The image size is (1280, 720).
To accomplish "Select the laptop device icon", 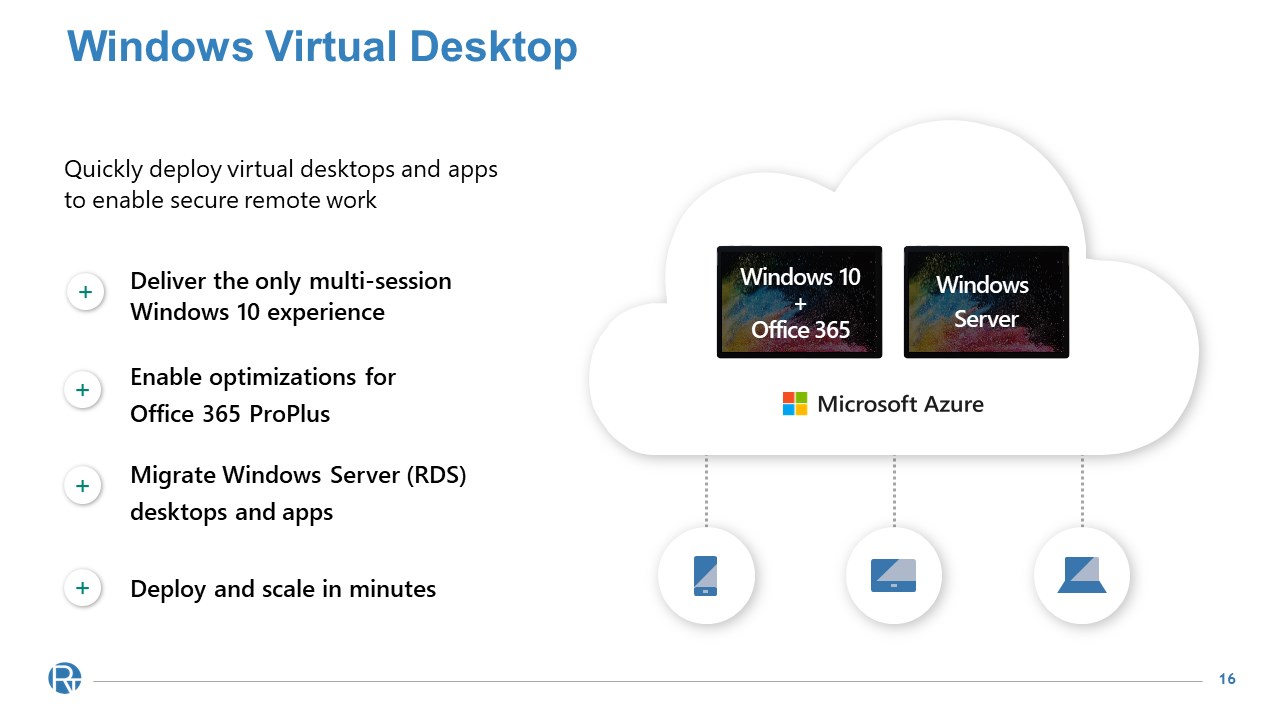I will tap(1082, 576).
